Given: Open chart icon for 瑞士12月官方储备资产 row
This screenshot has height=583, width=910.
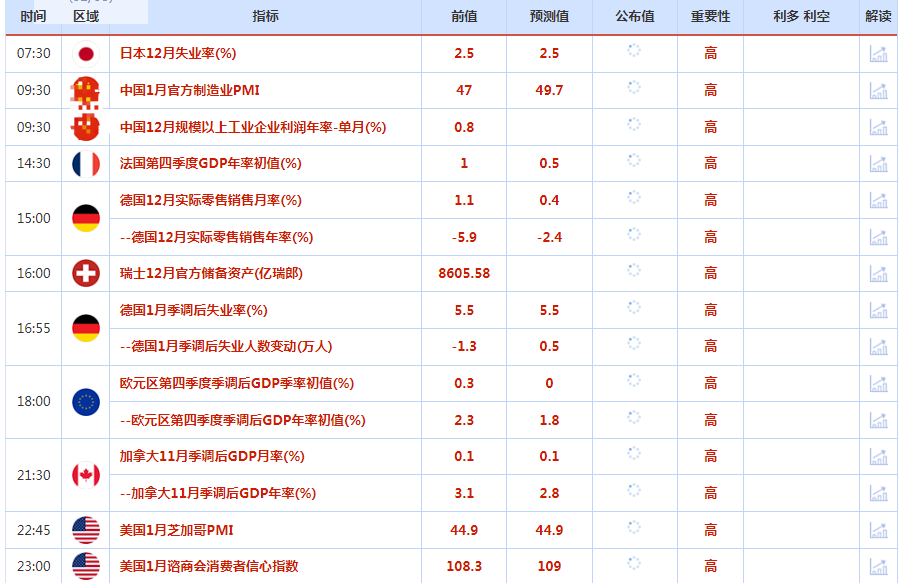Looking at the screenshot, I should click(878, 273).
